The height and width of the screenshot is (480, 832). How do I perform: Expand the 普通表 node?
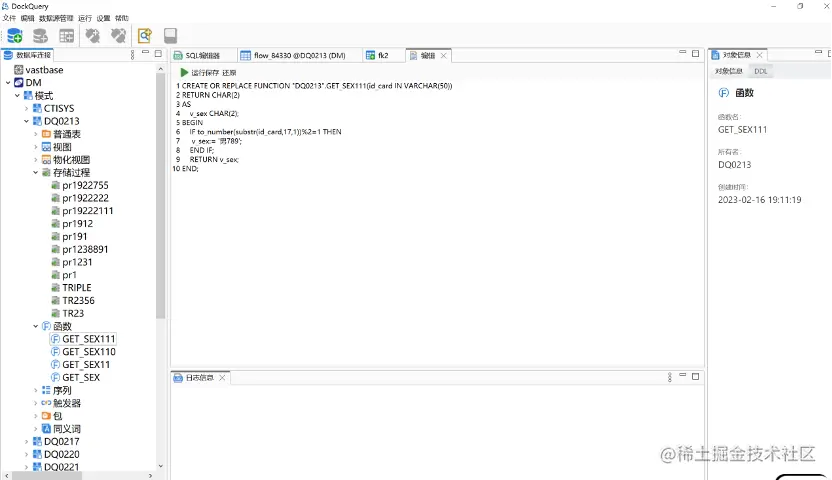click(x=36, y=134)
